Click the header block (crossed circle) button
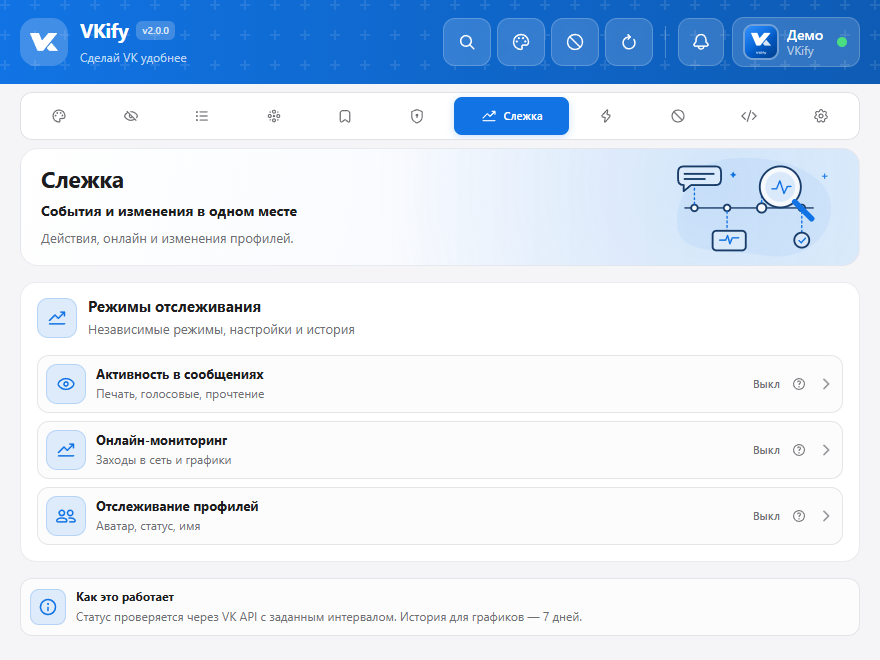The width and height of the screenshot is (880, 660). (x=575, y=42)
